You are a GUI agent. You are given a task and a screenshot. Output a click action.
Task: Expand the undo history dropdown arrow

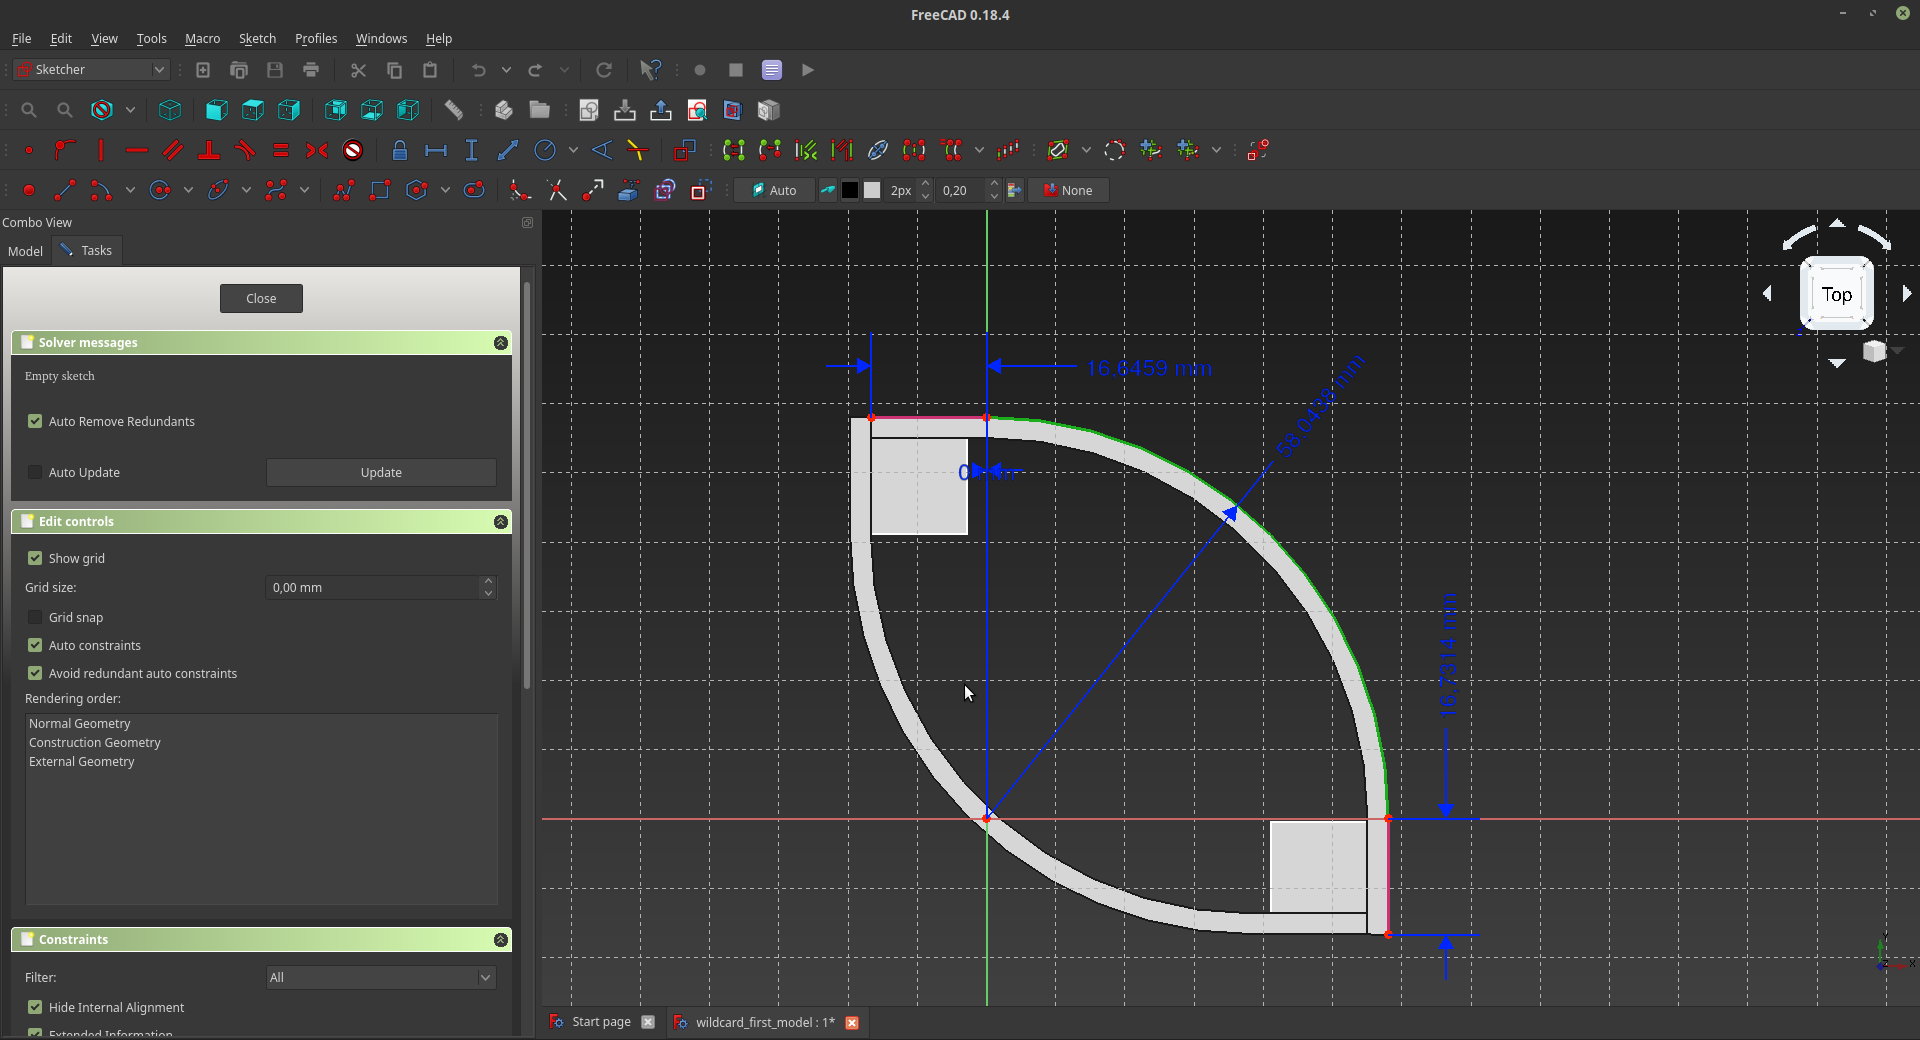click(x=506, y=70)
